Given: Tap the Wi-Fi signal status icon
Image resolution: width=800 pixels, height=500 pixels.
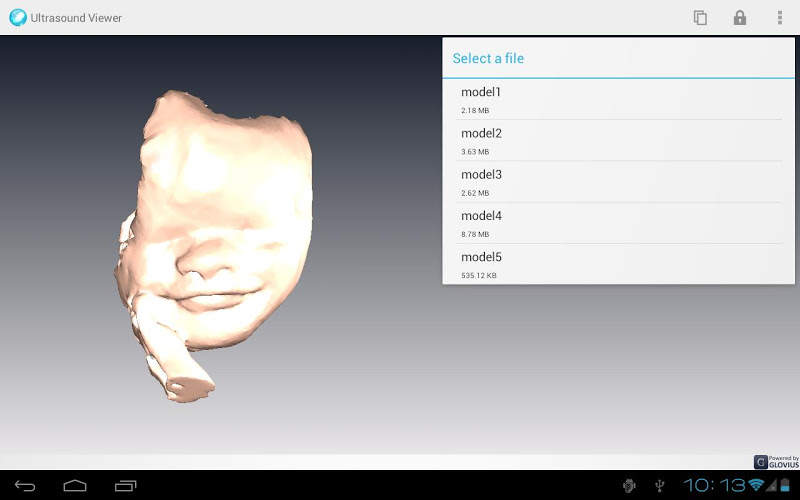Looking at the screenshot, I should click(x=756, y=485).
